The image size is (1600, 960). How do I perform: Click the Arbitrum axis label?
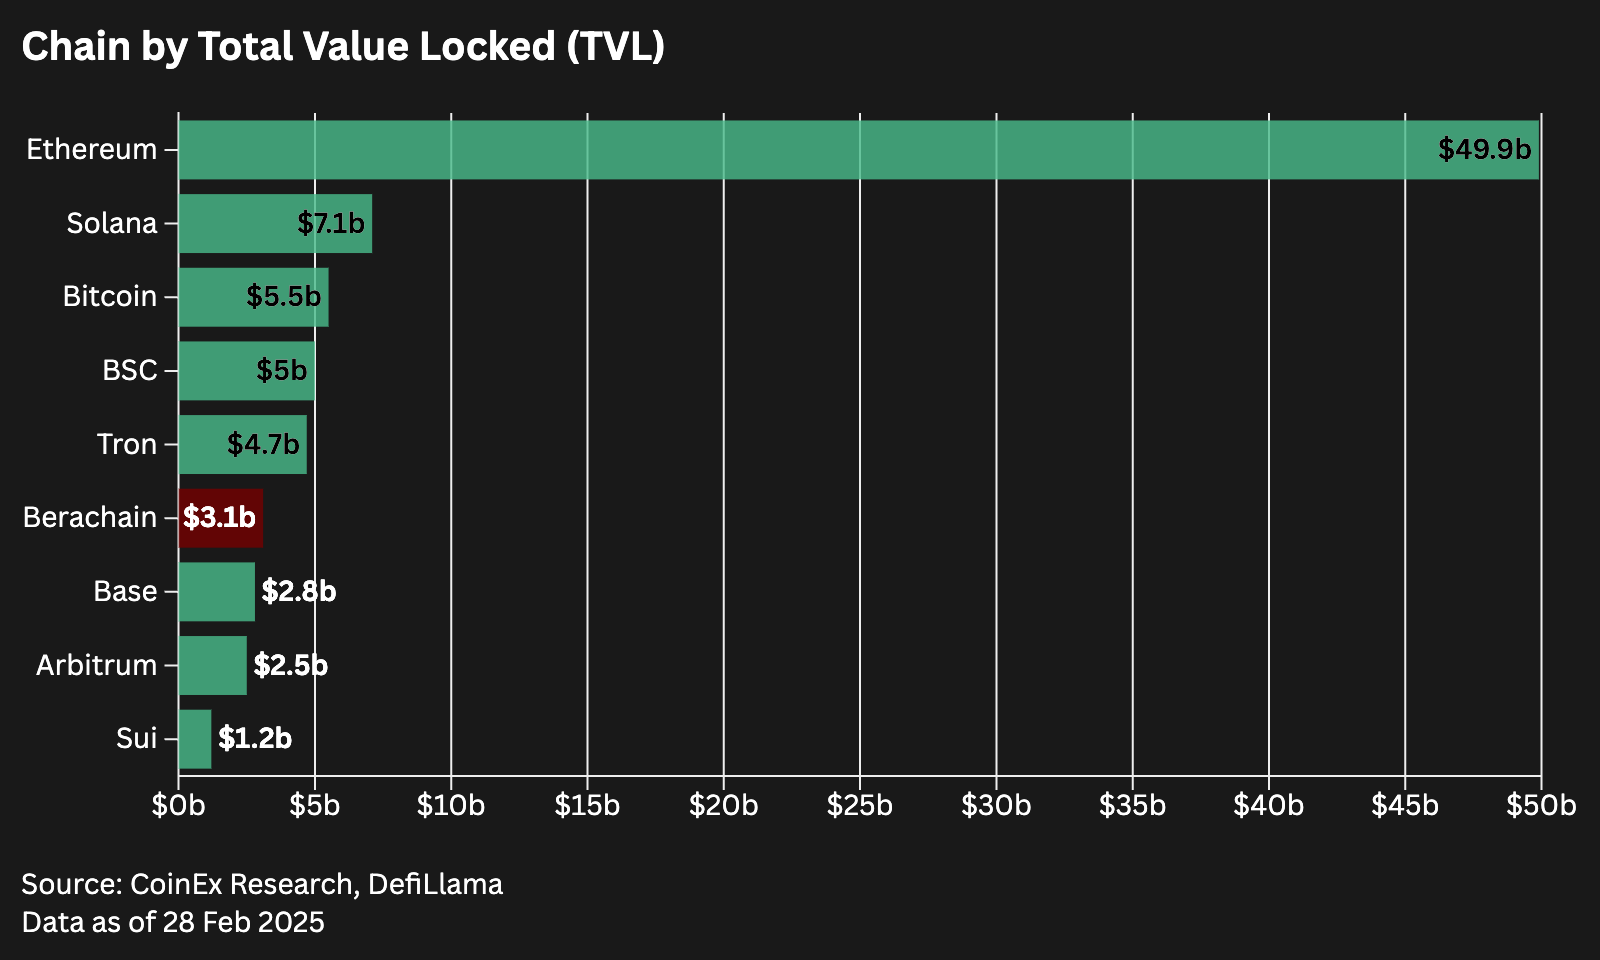tap(97, 665)
